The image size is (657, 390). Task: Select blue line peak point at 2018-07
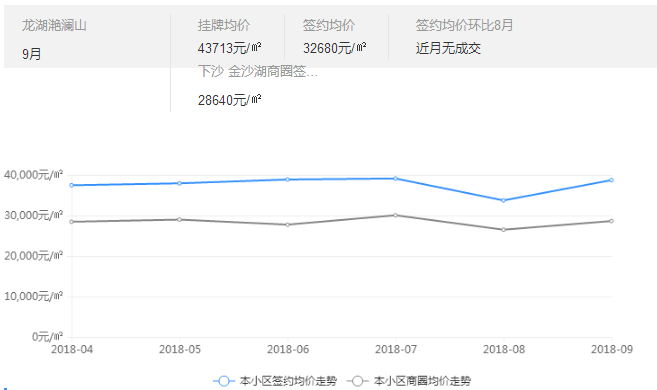pos(396,178)
